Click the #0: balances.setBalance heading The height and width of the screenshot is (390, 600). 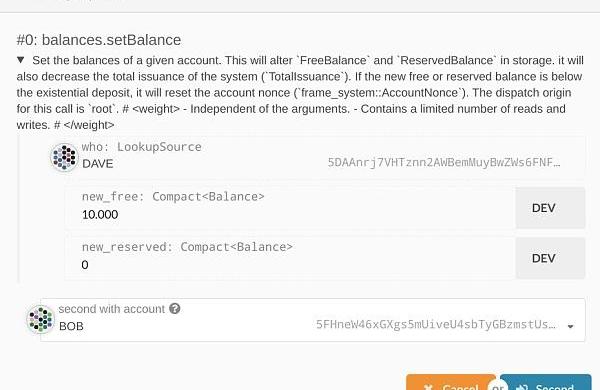pyautogui.click(x=99, y=40)
